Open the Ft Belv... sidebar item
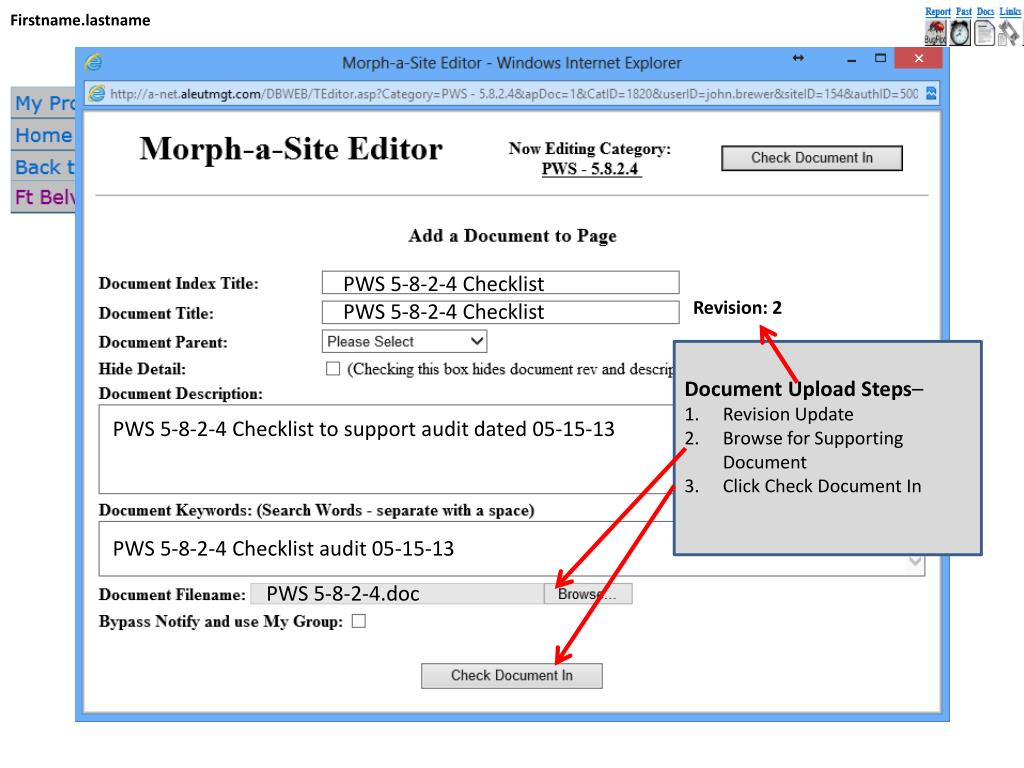Image resolution: width=1024 pixels, height=768 pixels. [x=43, y=197]
